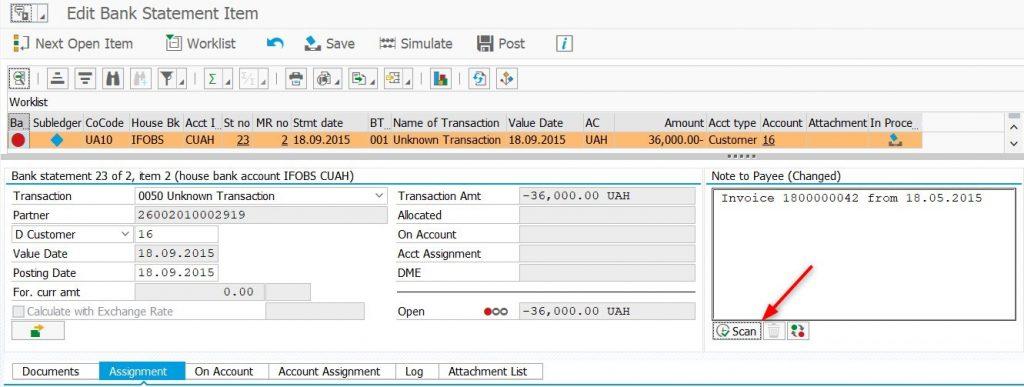Click the Name of Transaction column header
Viewport: 1024px width, 387px height.
pyautogui.click(x=448, y=123)
